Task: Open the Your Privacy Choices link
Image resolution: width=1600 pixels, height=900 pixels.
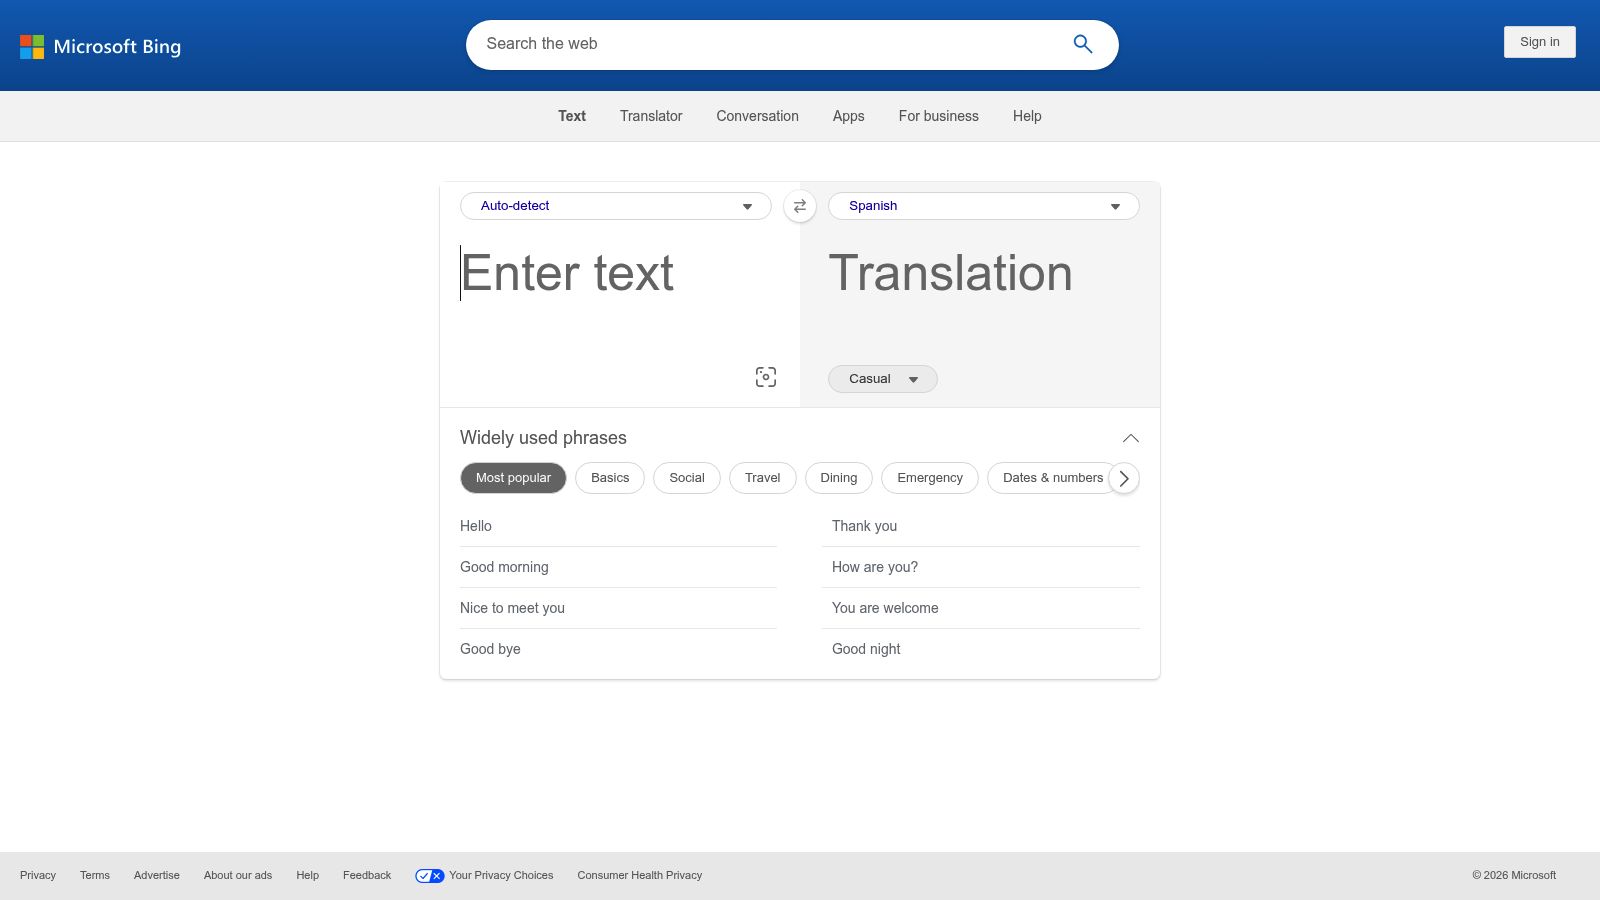Action: 501,876
